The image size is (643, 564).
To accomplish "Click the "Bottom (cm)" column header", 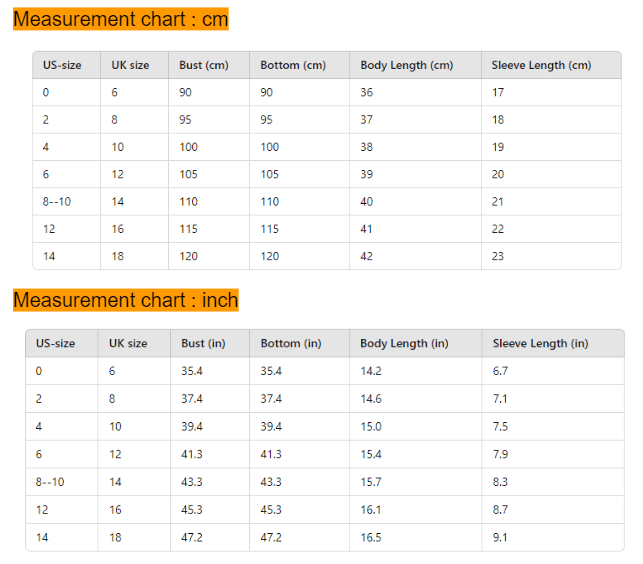I will click(293, 65).
